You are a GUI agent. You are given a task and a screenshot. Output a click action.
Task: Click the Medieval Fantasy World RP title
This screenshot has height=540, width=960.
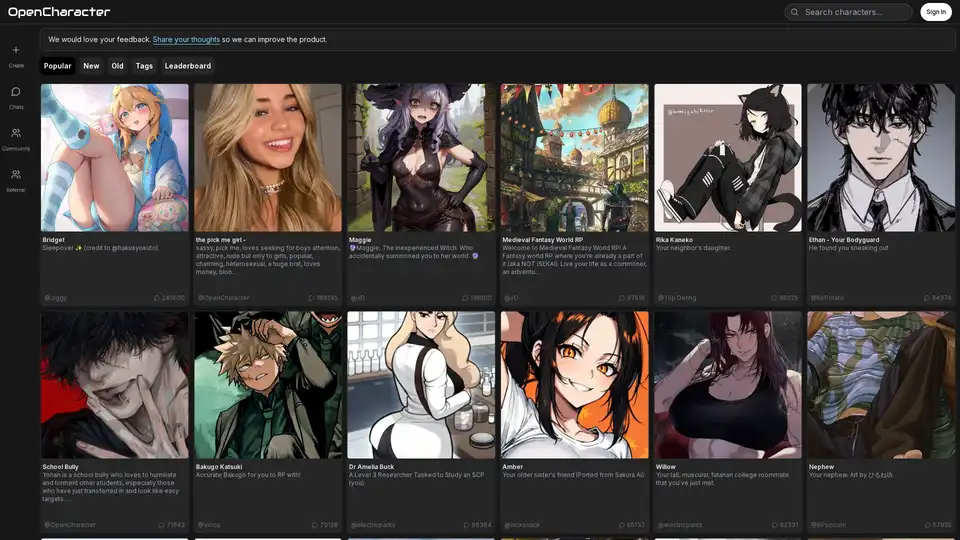tap(542, 240)
